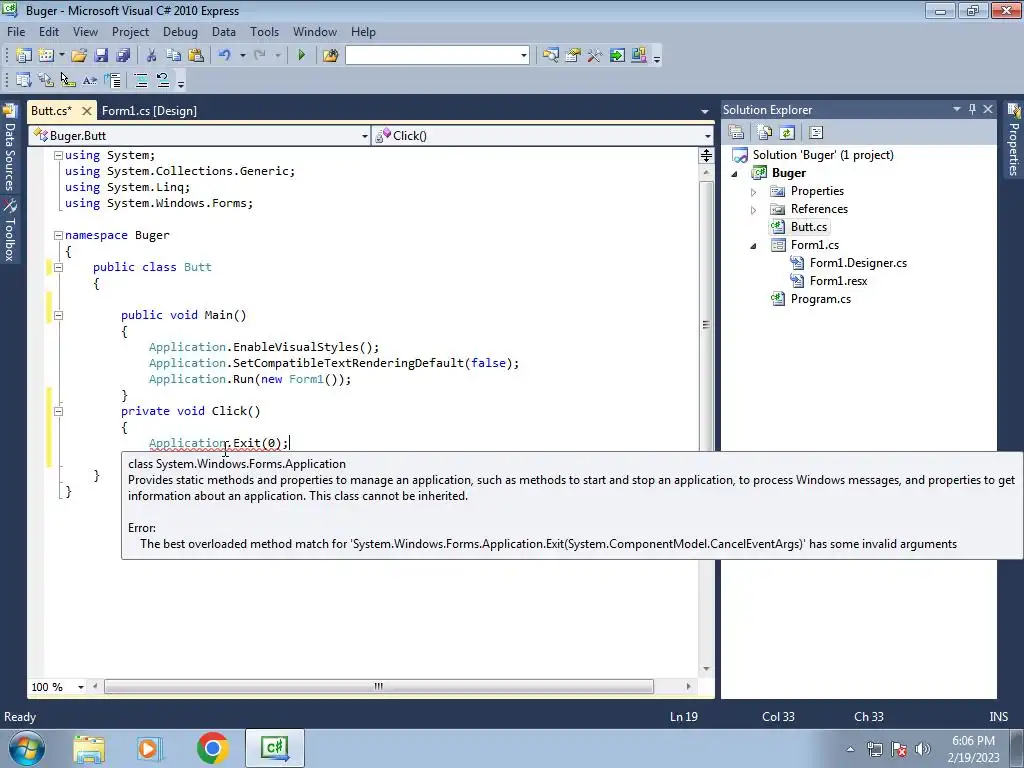Viewport: 1024px width, 768px height.
Task: Collapse the class Butt outline region
Action: click(58, 267)
